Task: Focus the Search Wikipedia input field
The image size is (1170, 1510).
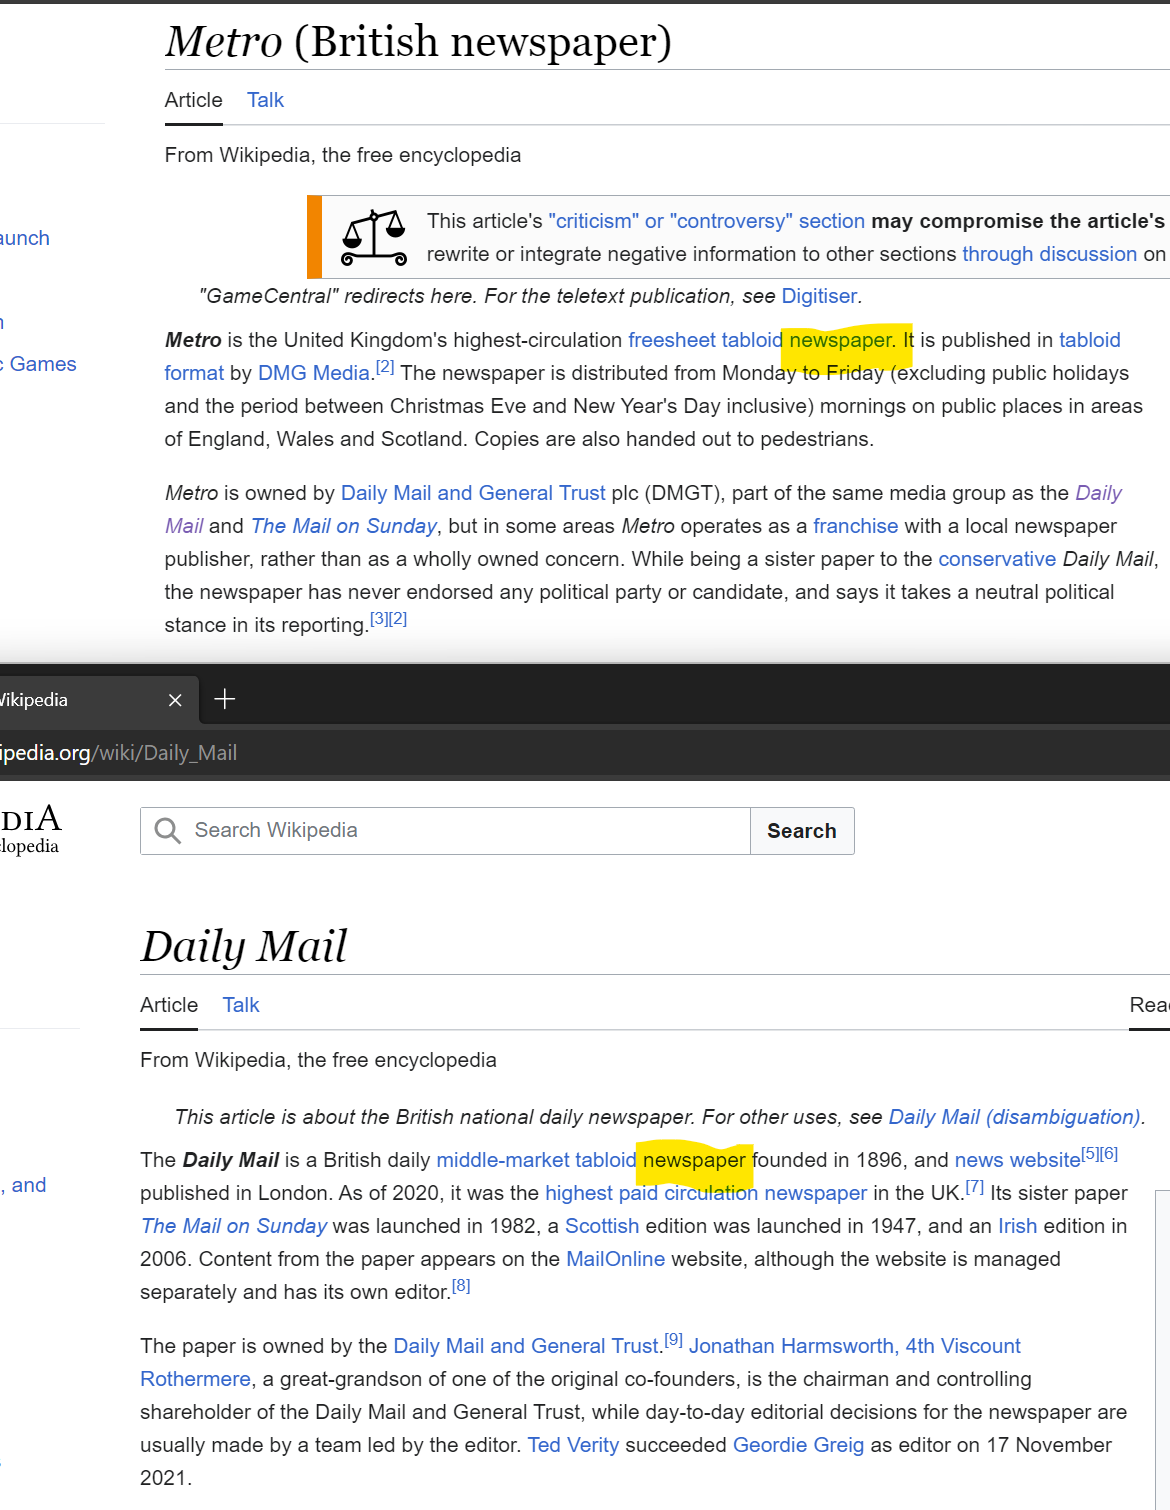Action: [445, 831]
